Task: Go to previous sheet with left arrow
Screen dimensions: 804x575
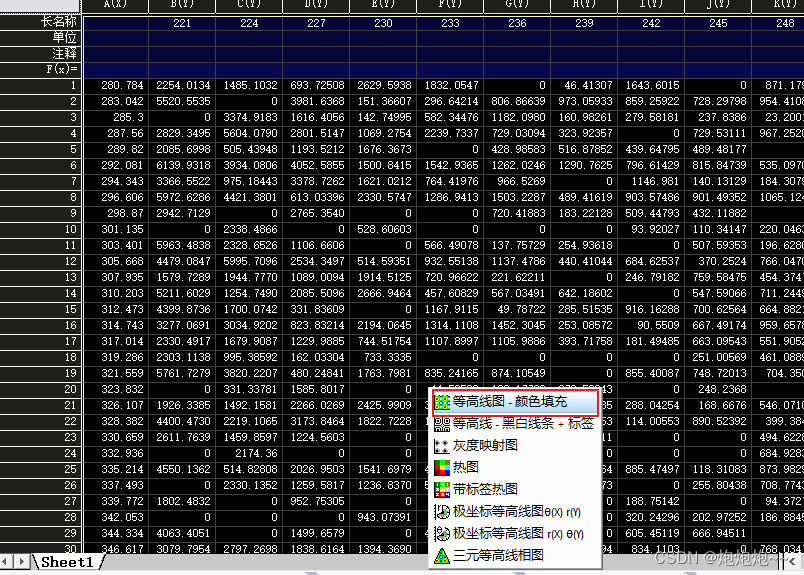Action: (x=6, y=562)
